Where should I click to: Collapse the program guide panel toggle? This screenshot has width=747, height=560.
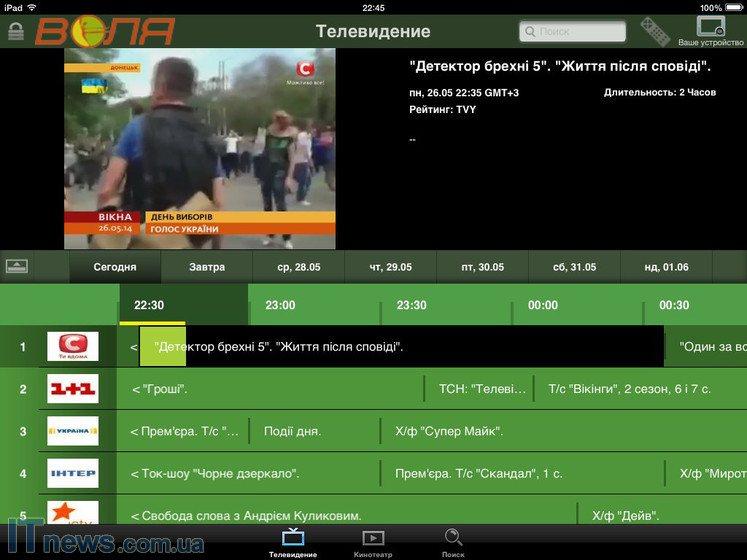tap(17, 267)
